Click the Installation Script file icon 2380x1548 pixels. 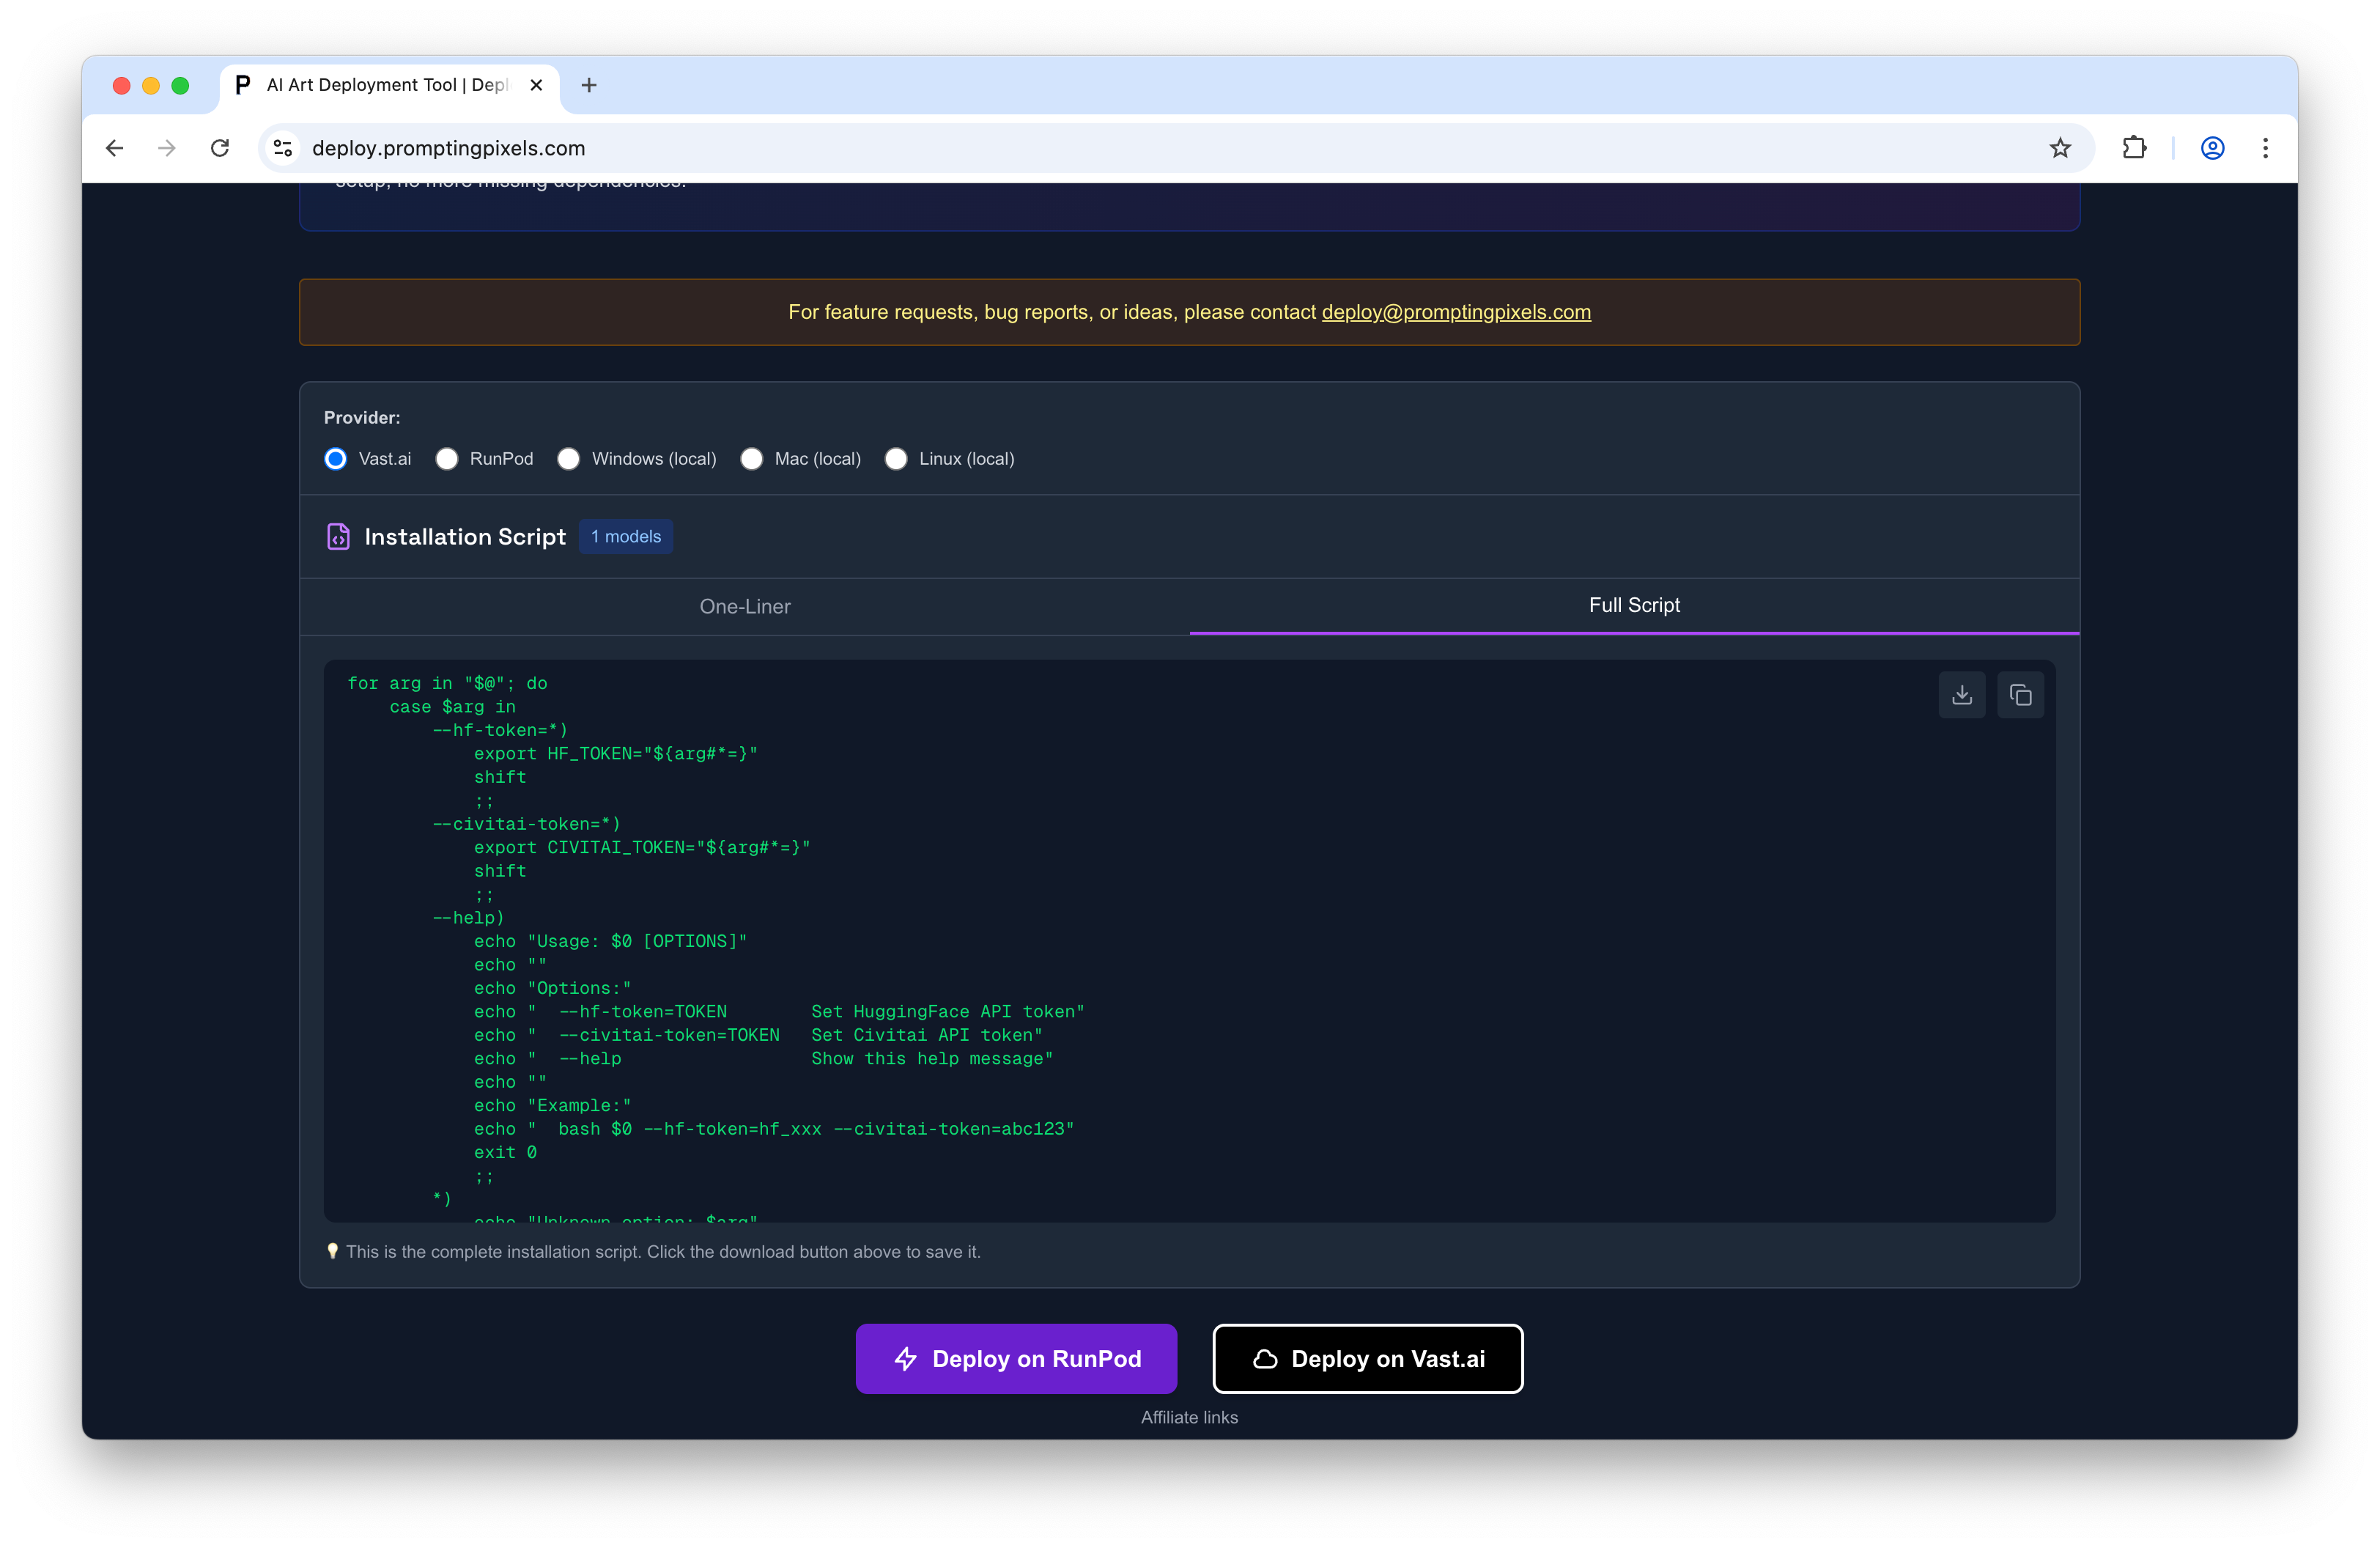(x=338, y=537)
